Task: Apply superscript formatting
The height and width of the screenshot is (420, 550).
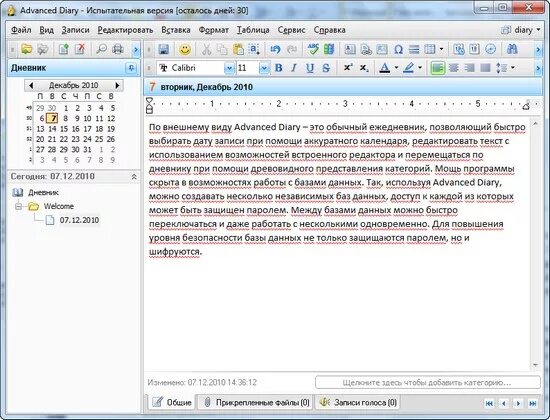Action: click(x=348, y=68)
